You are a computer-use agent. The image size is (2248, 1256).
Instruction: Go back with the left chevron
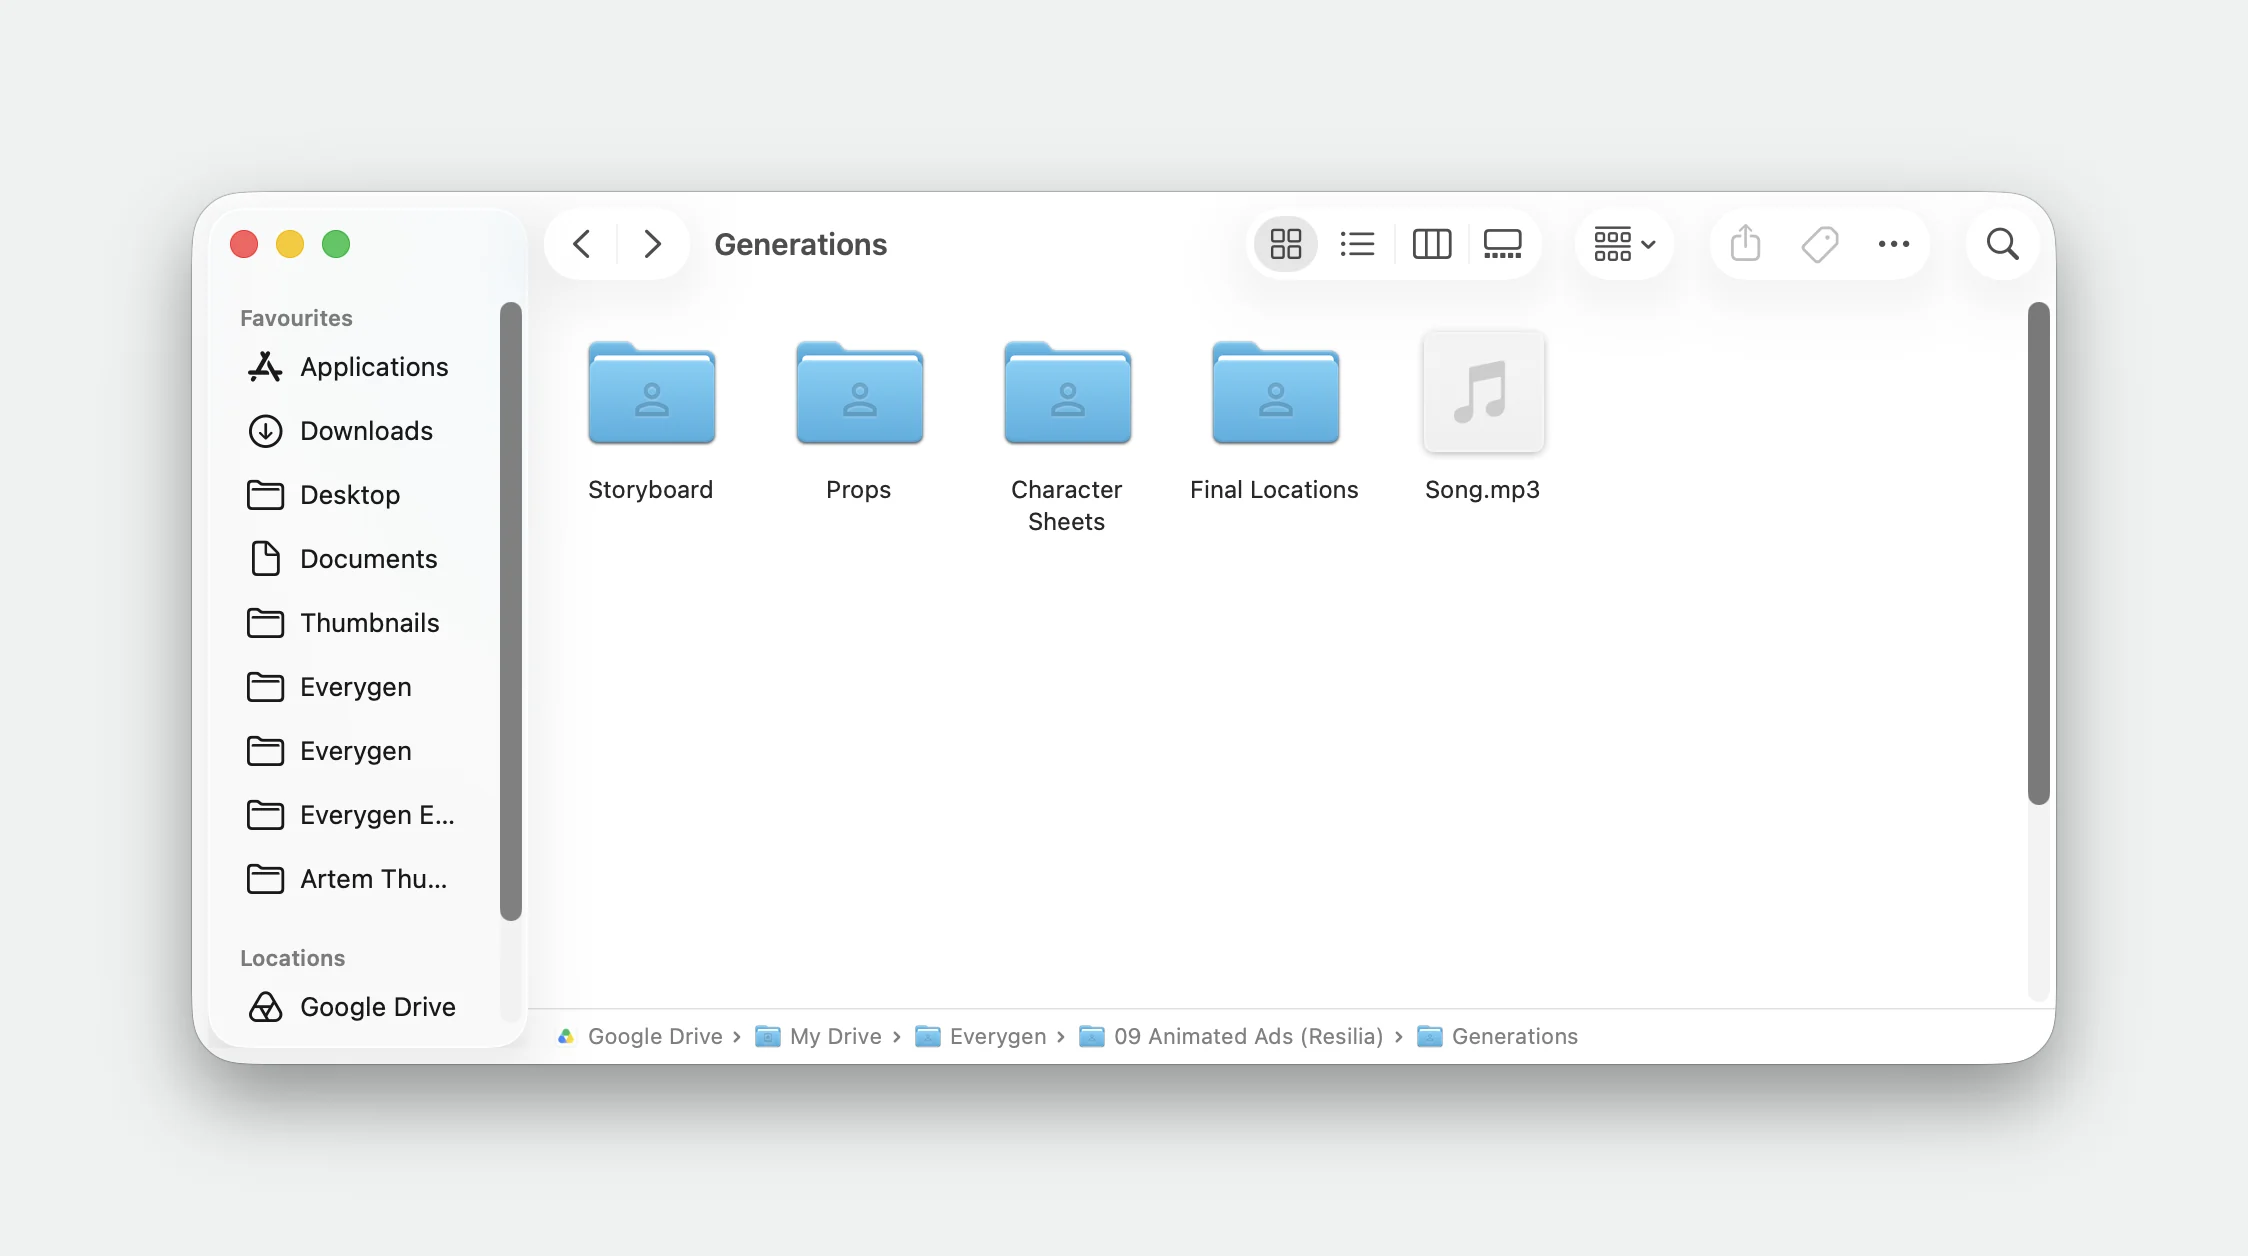click(x=581, y=244)
